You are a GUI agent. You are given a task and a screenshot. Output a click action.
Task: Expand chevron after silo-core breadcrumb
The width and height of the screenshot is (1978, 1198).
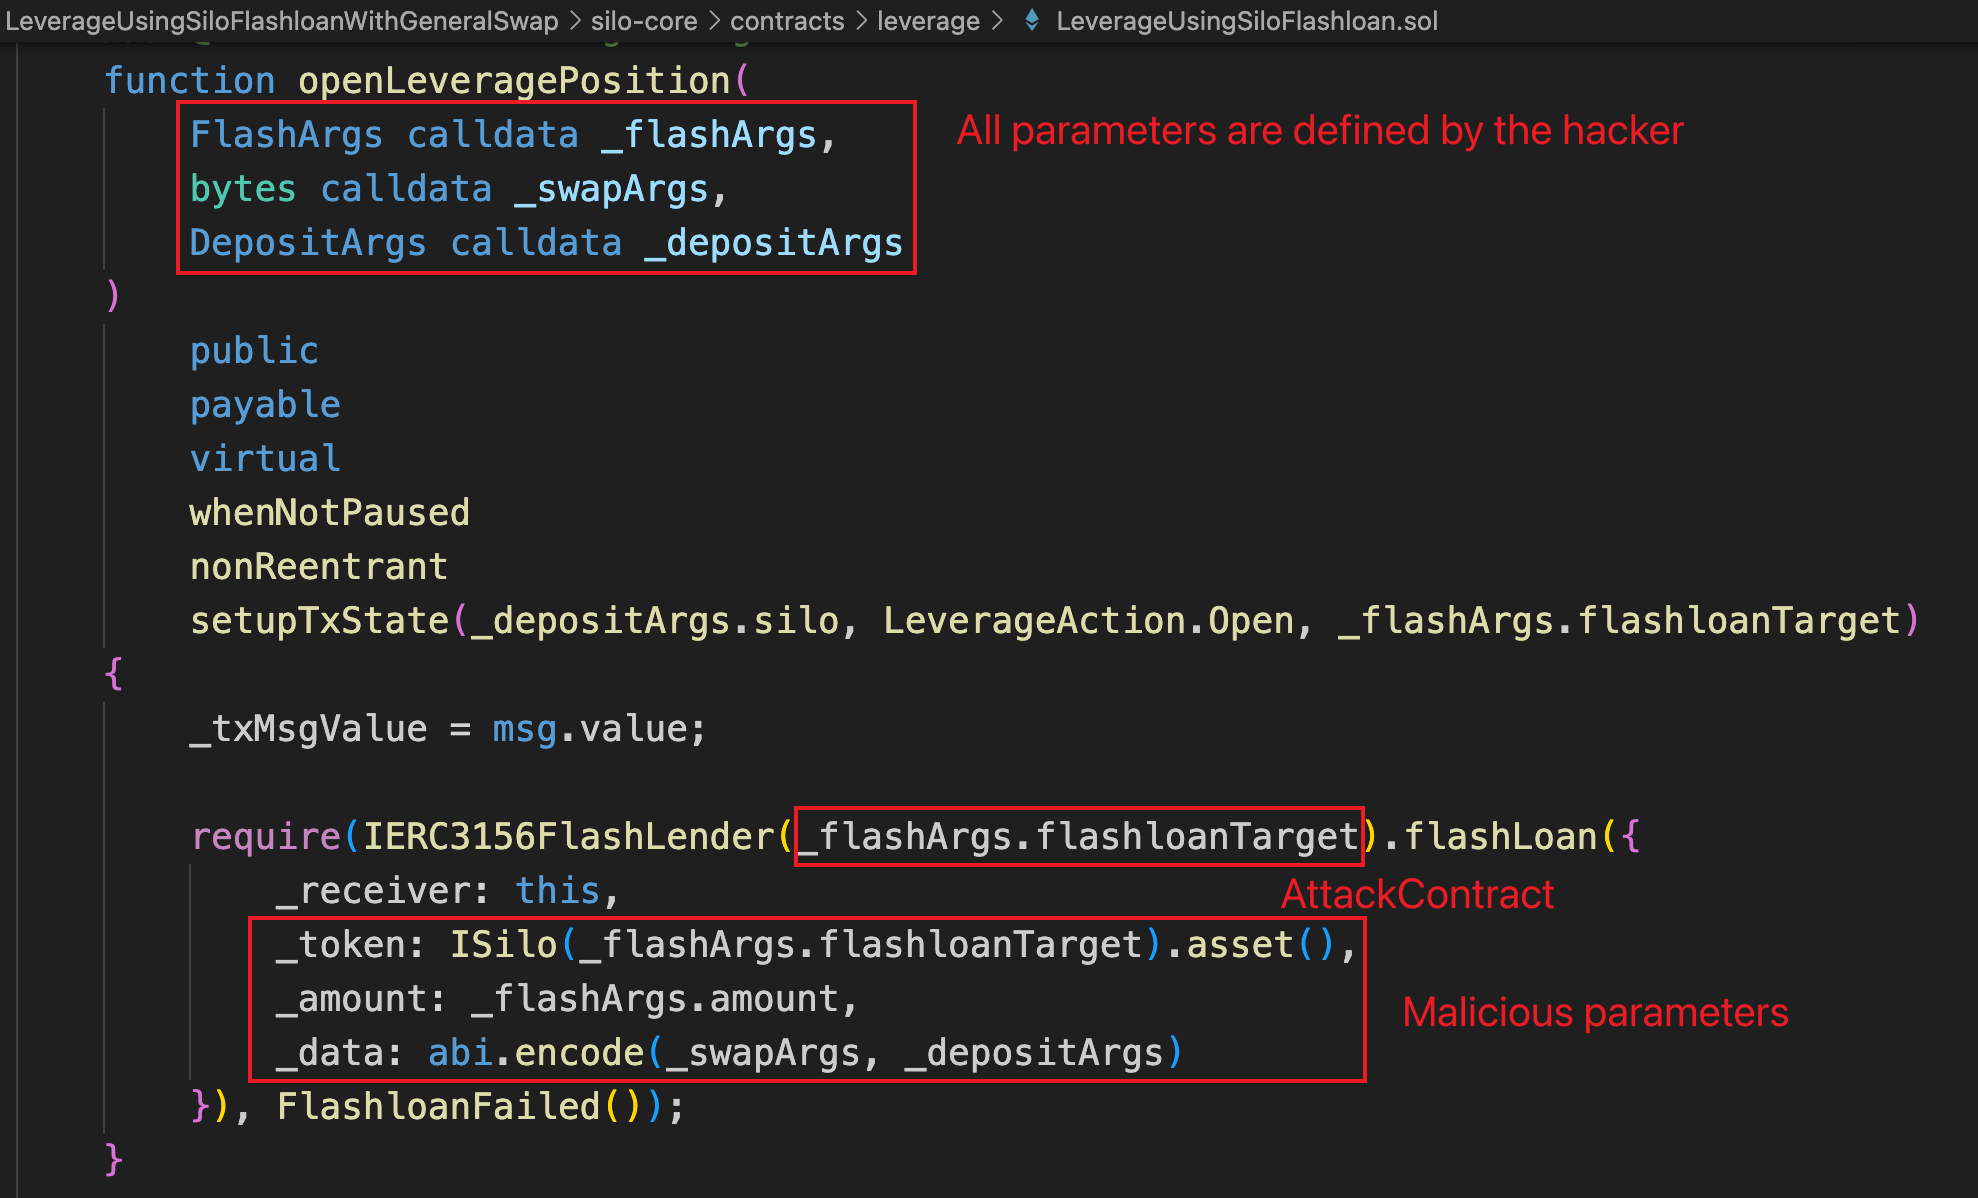tap(714, 21)
